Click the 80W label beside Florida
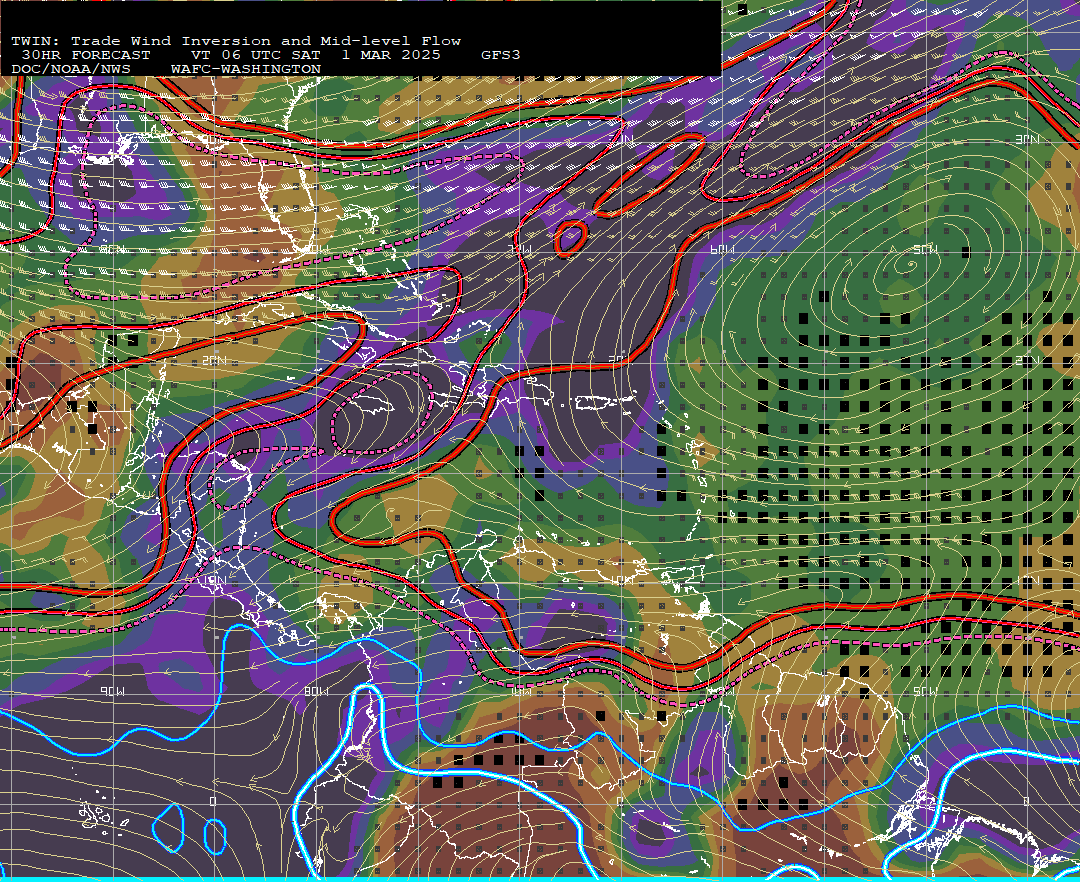 point(315,249)
